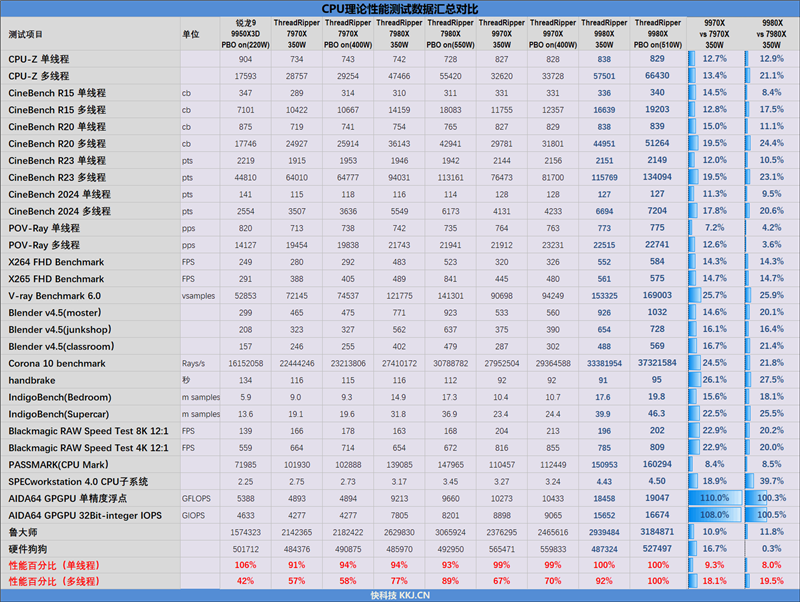The width and height of the screenshot is (800, 602).
Task: Click value 527497 in 硬件狗狗 row
Action: (657, 548)
